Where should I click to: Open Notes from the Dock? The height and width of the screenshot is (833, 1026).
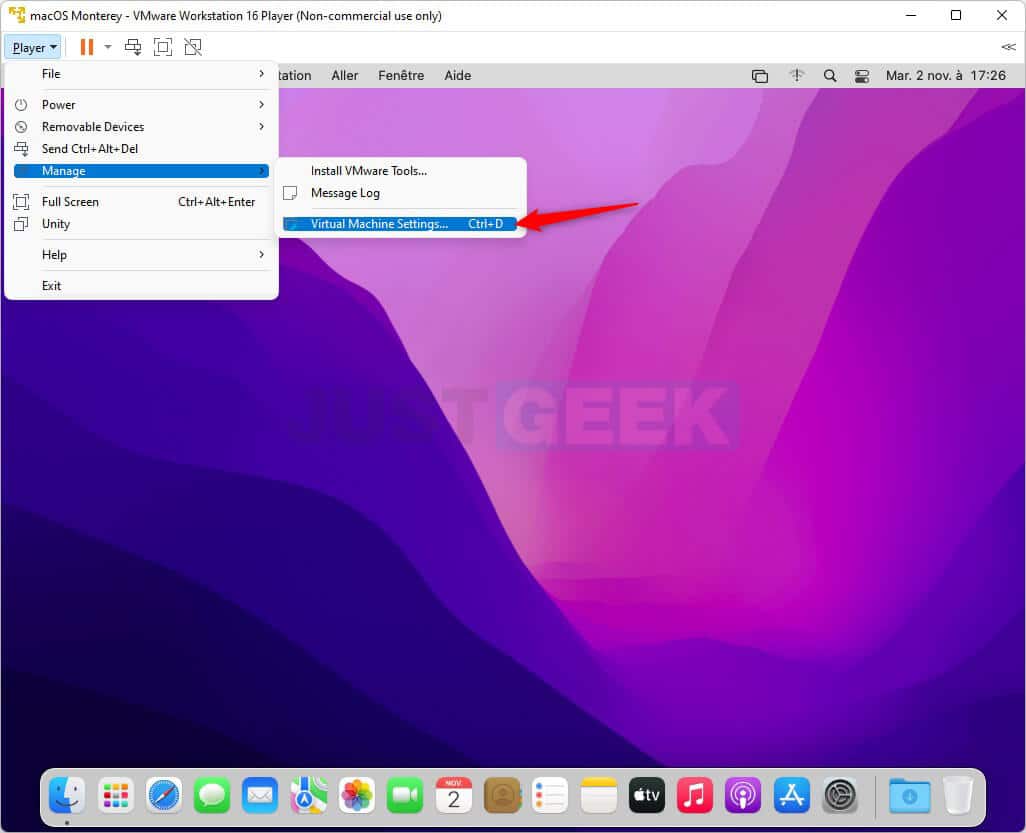click(x=598, y=795)
